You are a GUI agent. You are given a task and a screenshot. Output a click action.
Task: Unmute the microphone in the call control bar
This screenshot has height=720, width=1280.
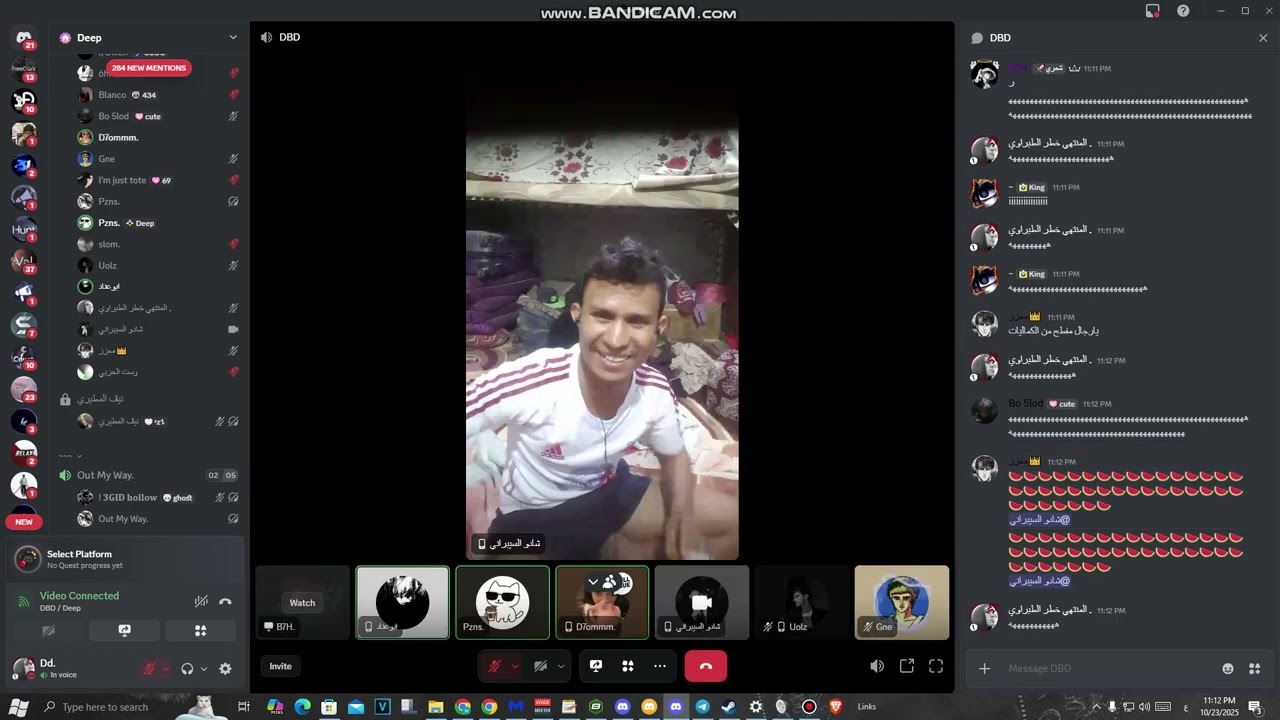[494, 666]
